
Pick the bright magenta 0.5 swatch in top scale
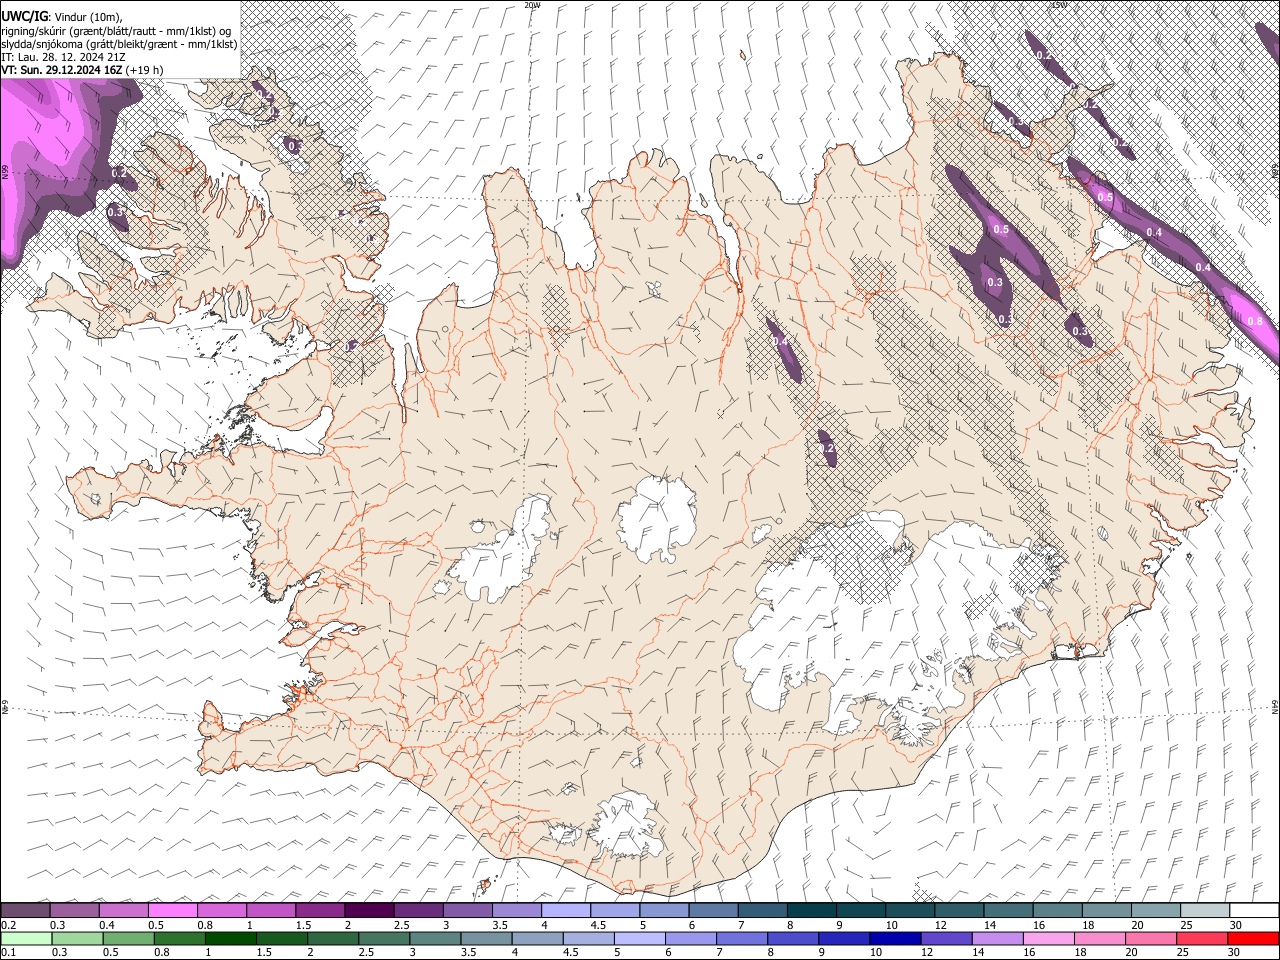172,910
